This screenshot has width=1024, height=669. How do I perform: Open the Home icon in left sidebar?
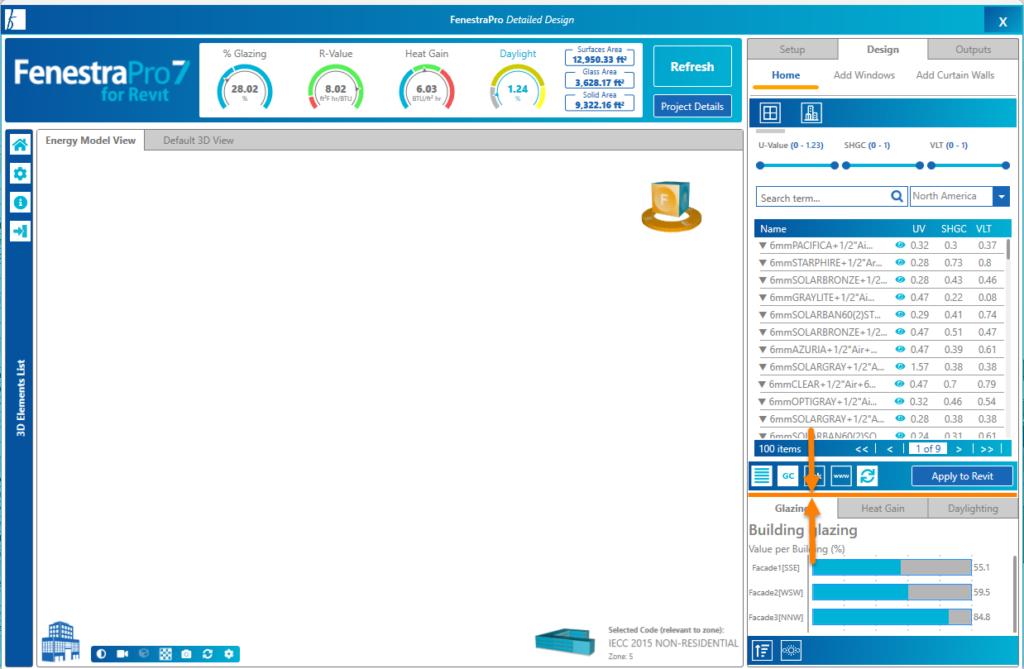(20, 144)
